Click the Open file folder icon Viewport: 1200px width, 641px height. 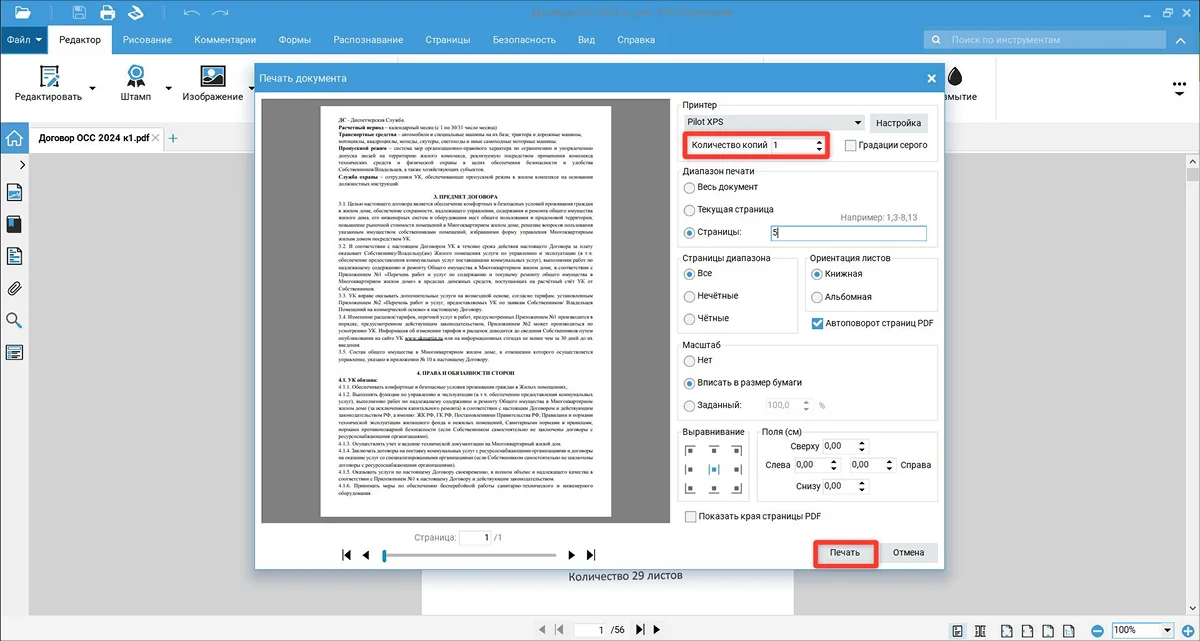[23, 13]
